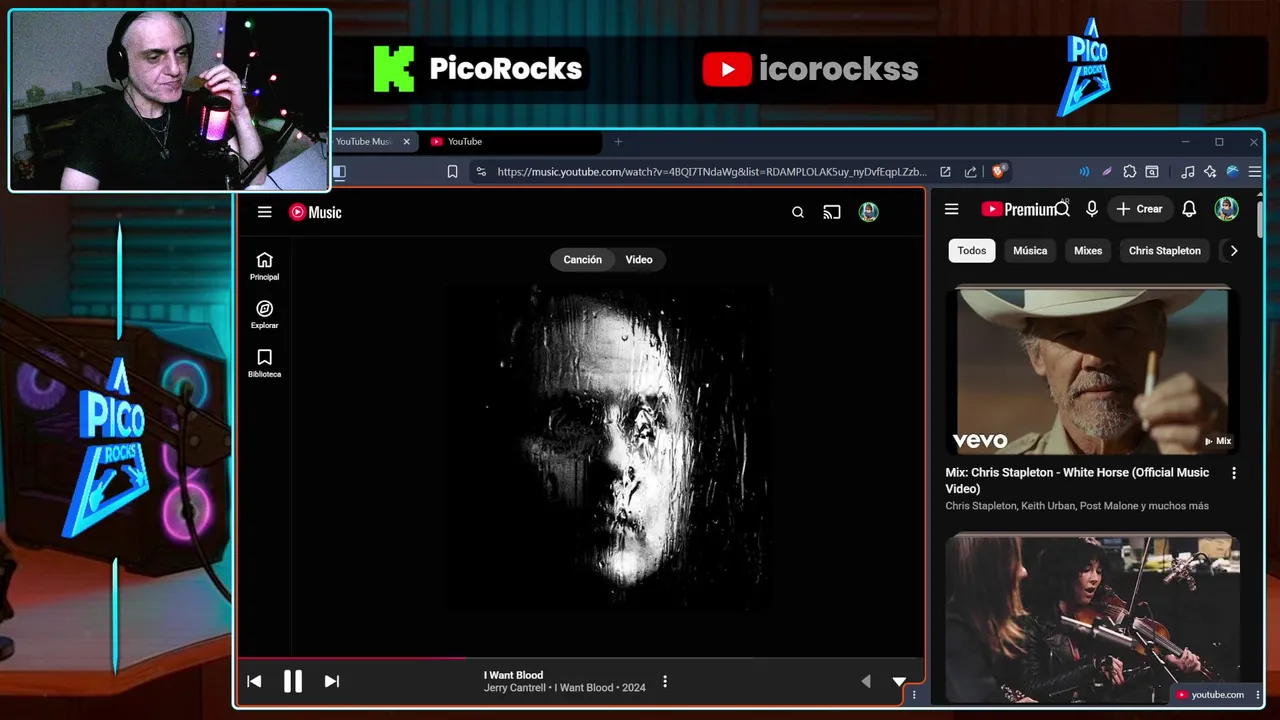Open the Mix: Chris Stapleton video title
Screen dimensions: 1280x720
(x=1077, y=480)
